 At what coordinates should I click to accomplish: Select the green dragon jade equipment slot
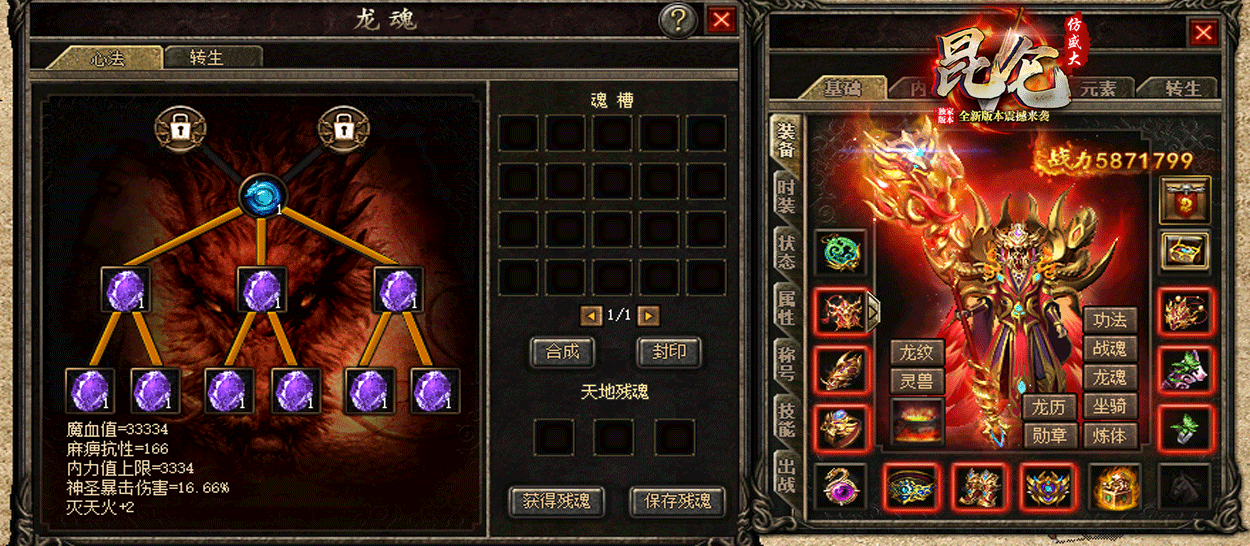tap(839, 253)
